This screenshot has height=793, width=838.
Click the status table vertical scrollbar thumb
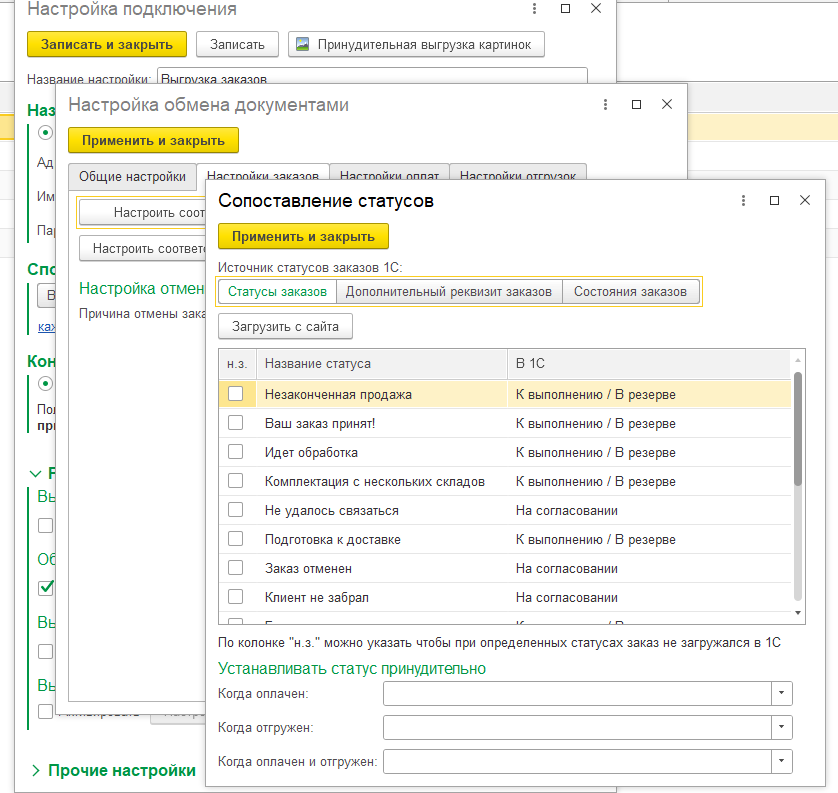coord(798,429)
